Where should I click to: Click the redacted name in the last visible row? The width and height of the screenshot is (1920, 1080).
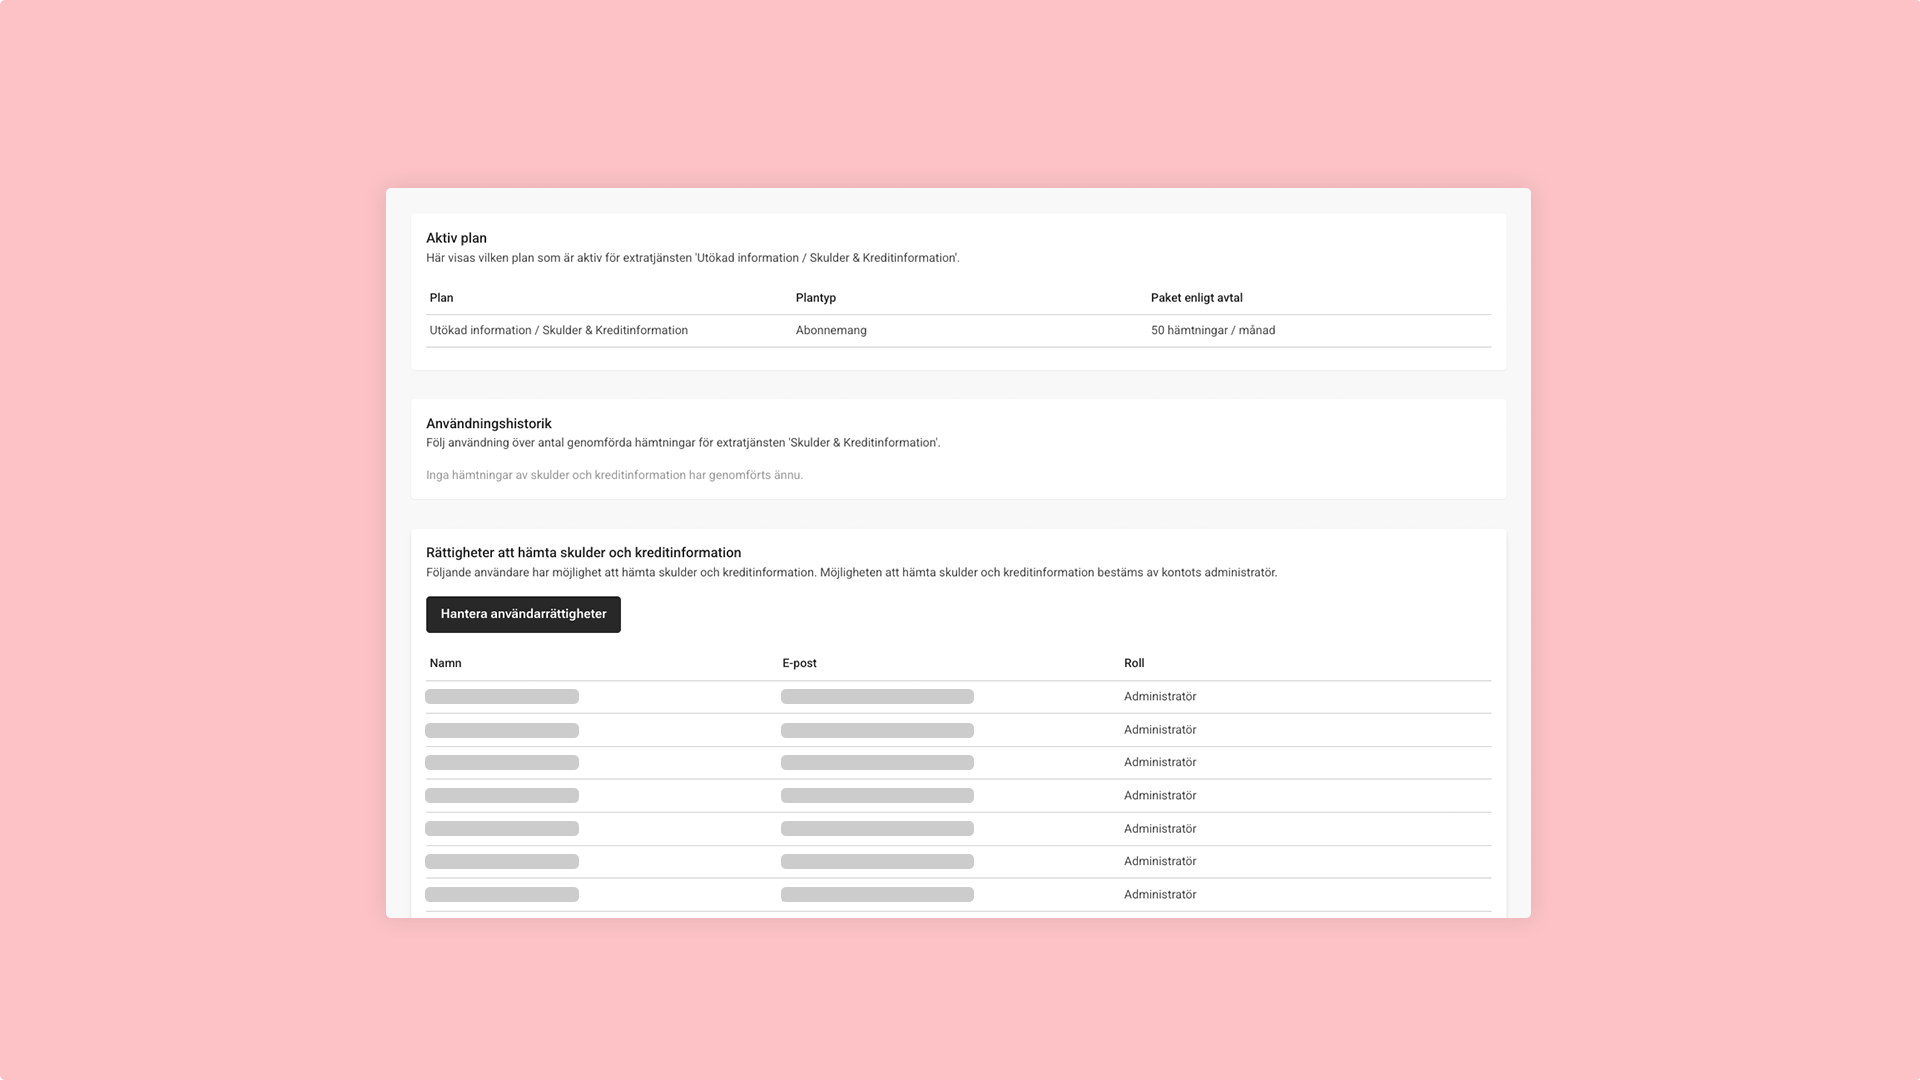(501, 895)
